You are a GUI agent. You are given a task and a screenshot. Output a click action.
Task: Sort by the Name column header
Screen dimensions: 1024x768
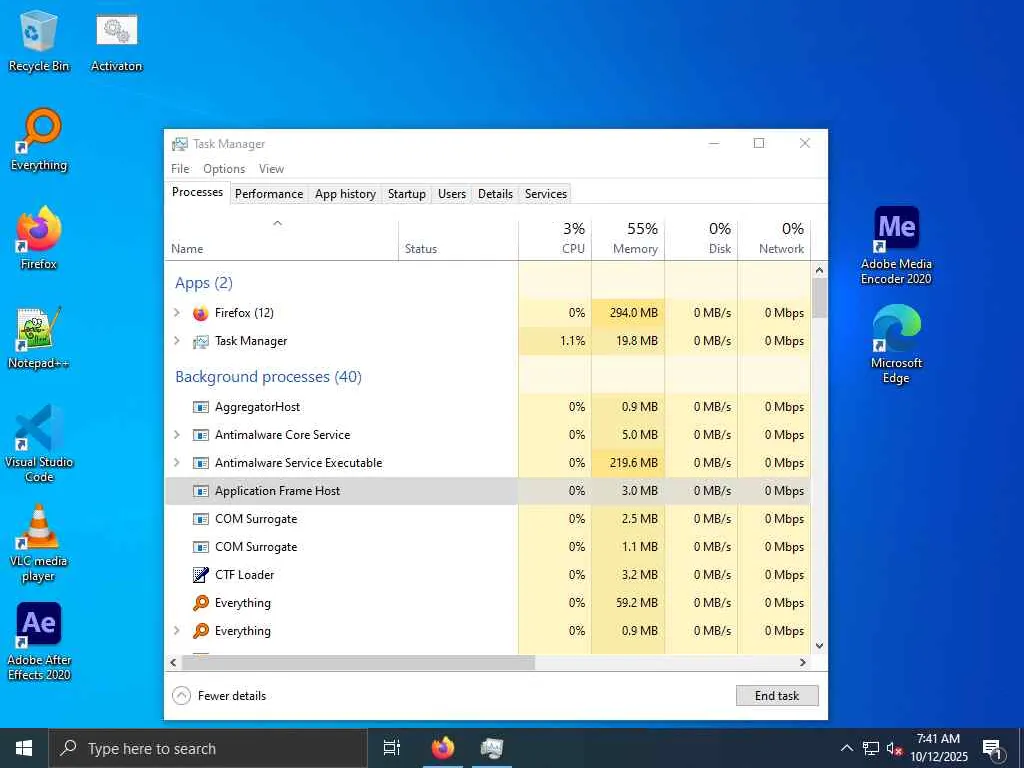(x=281, y=239)
